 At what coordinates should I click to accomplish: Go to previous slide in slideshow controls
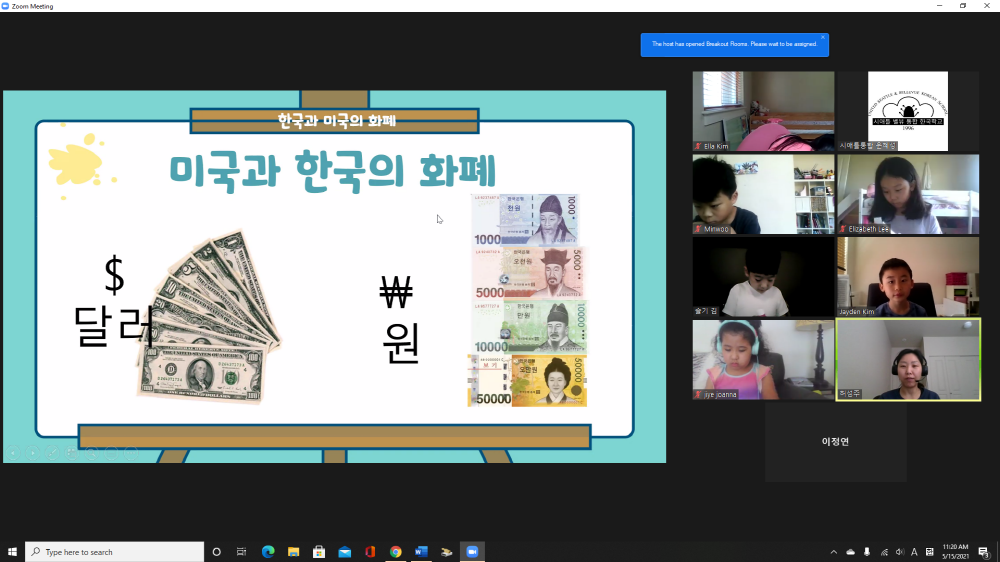coord(13,452)
